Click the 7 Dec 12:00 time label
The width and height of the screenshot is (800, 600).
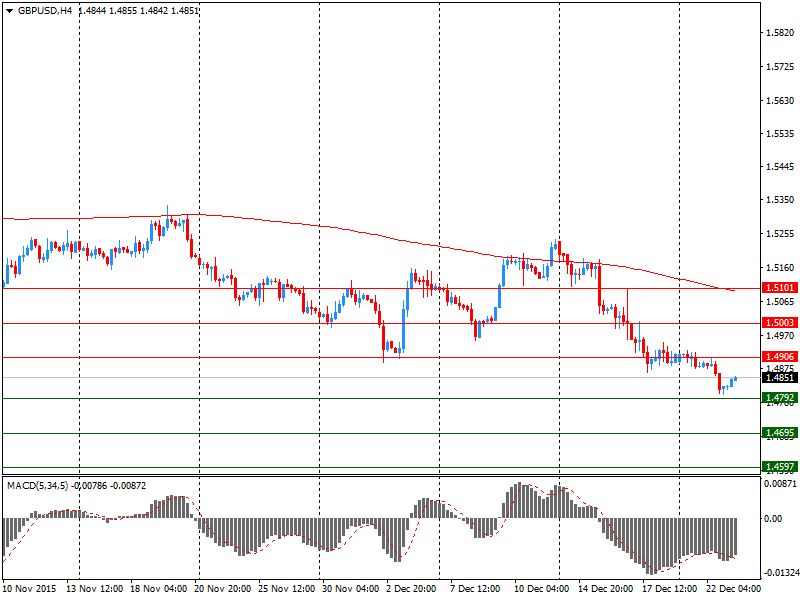tap(475, 588)
